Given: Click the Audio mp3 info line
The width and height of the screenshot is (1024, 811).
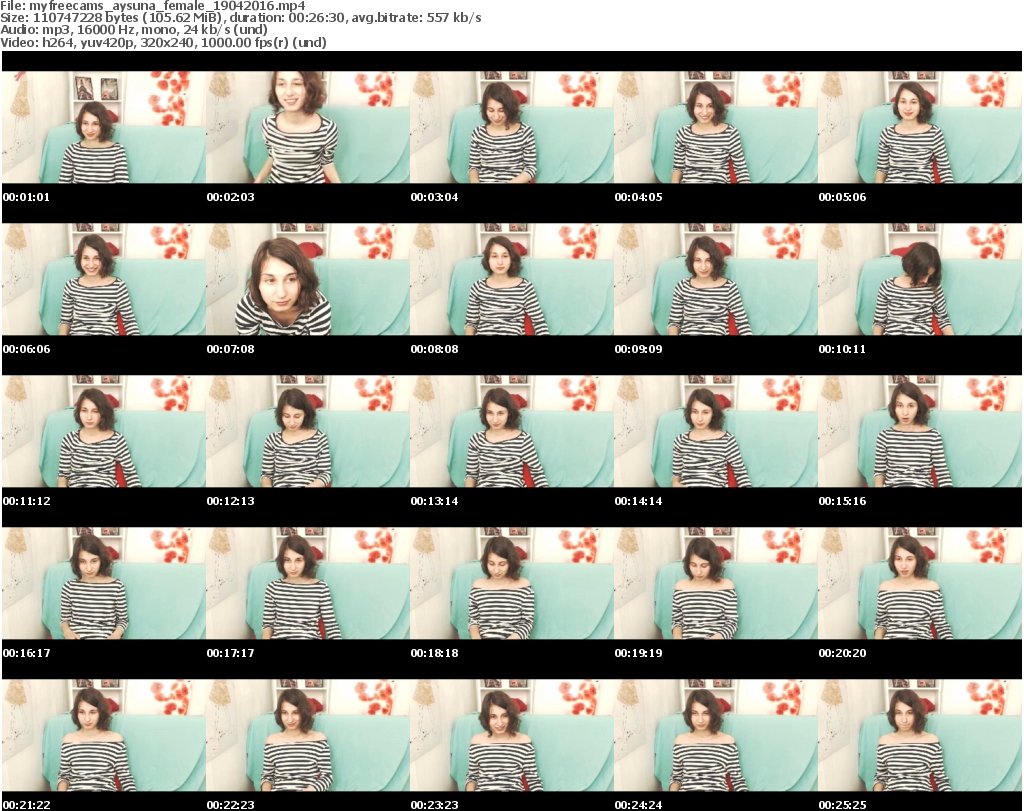Looking at the screenshot, I should pyautogui.click(x=134, y=30).
